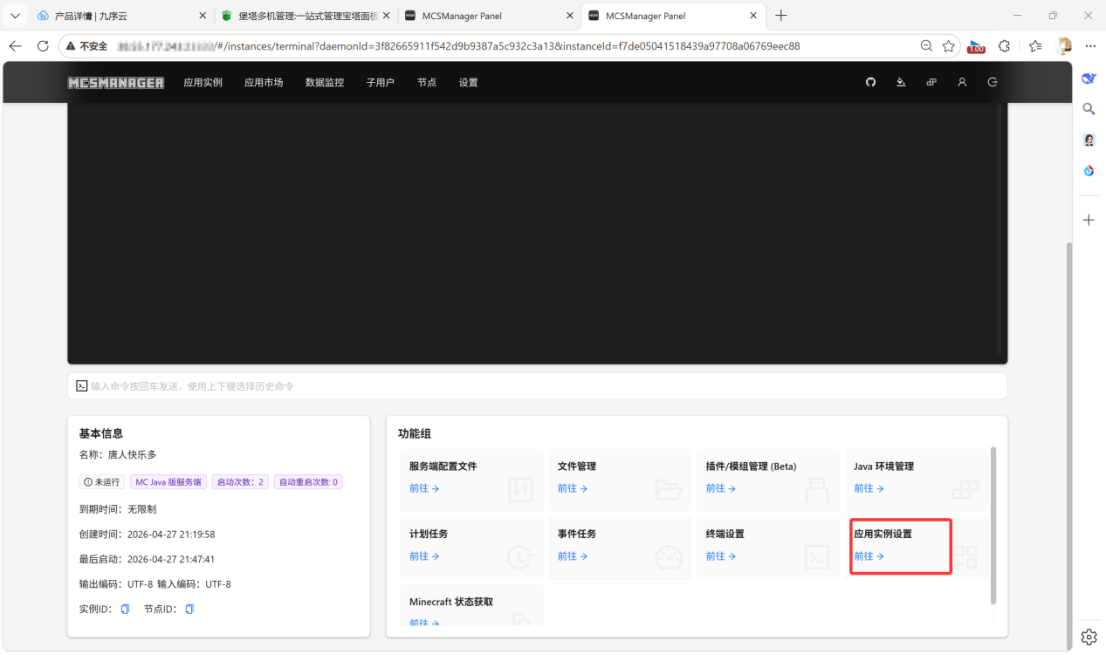Image resolution: width=1106 pixels, height=655 pixels.
Task: Click the 自动重启次数: 0 tag
Action: (x=308, y=482)
